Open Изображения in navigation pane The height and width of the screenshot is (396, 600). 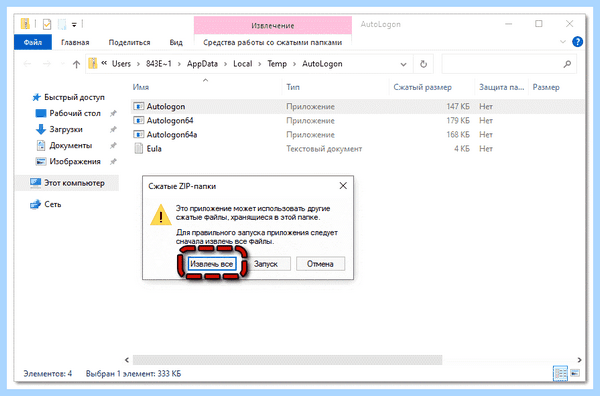(75, 161)
